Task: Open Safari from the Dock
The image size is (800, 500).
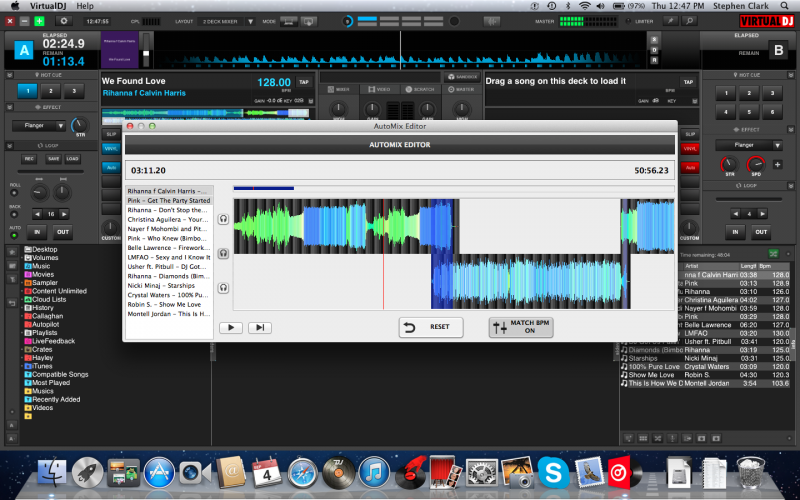Action: pyautogui.click(x=303, y=473)
